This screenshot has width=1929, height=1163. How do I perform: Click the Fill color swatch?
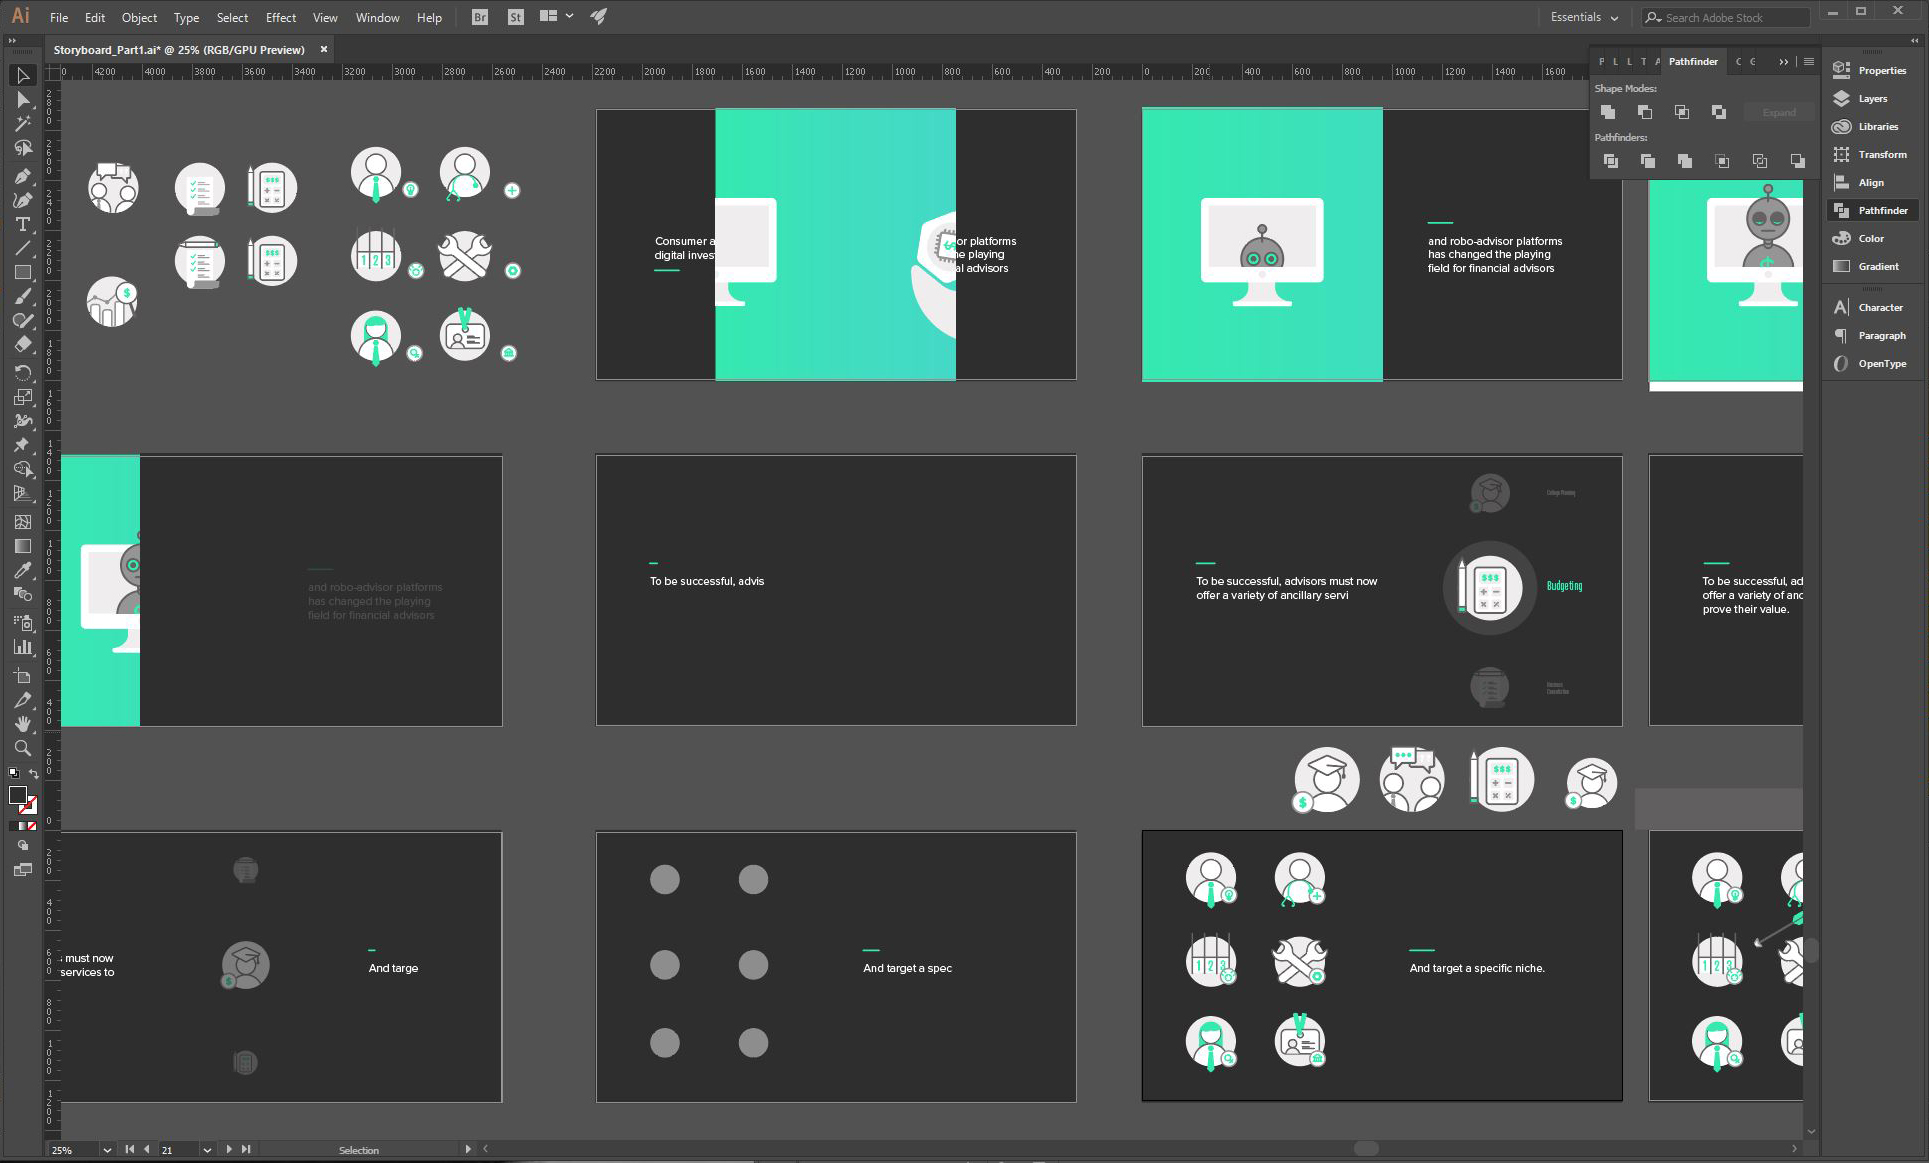17,796
